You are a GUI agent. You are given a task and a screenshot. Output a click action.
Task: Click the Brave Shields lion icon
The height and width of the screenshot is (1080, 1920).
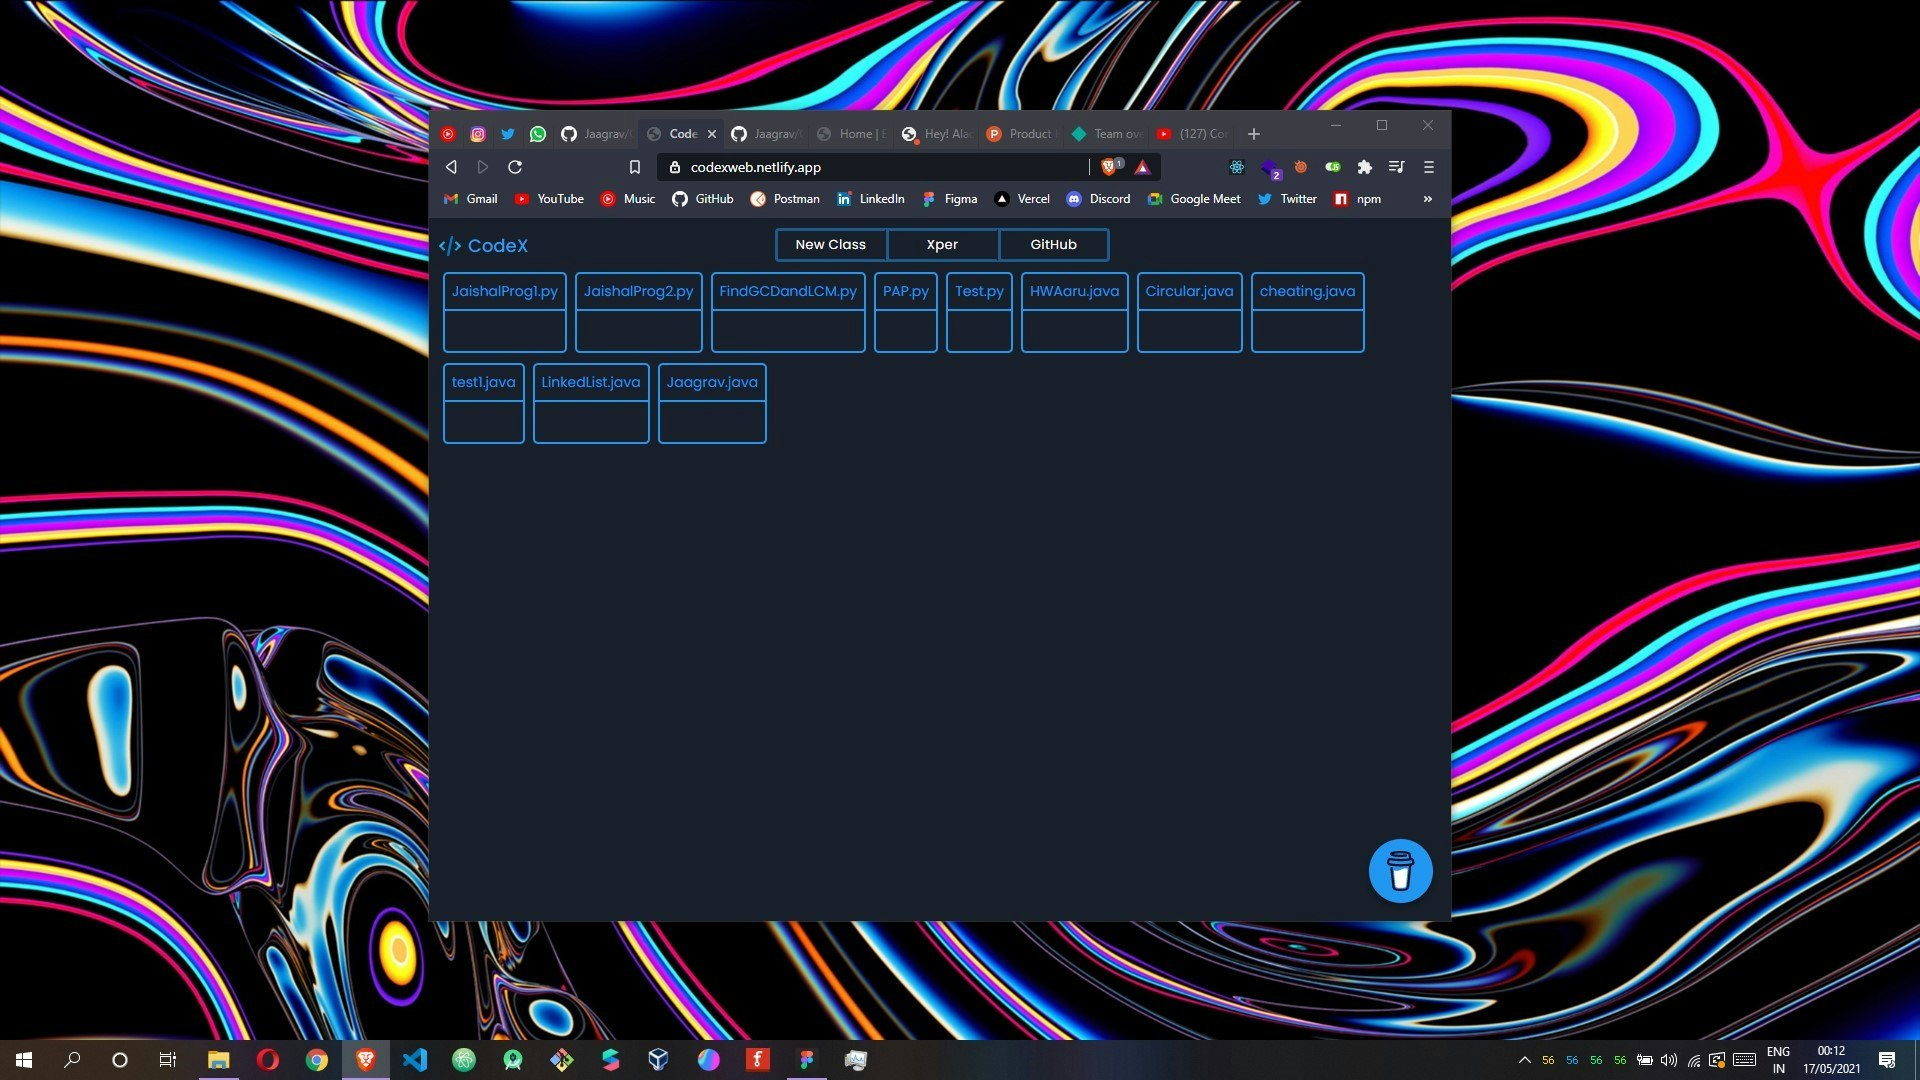1108,167
